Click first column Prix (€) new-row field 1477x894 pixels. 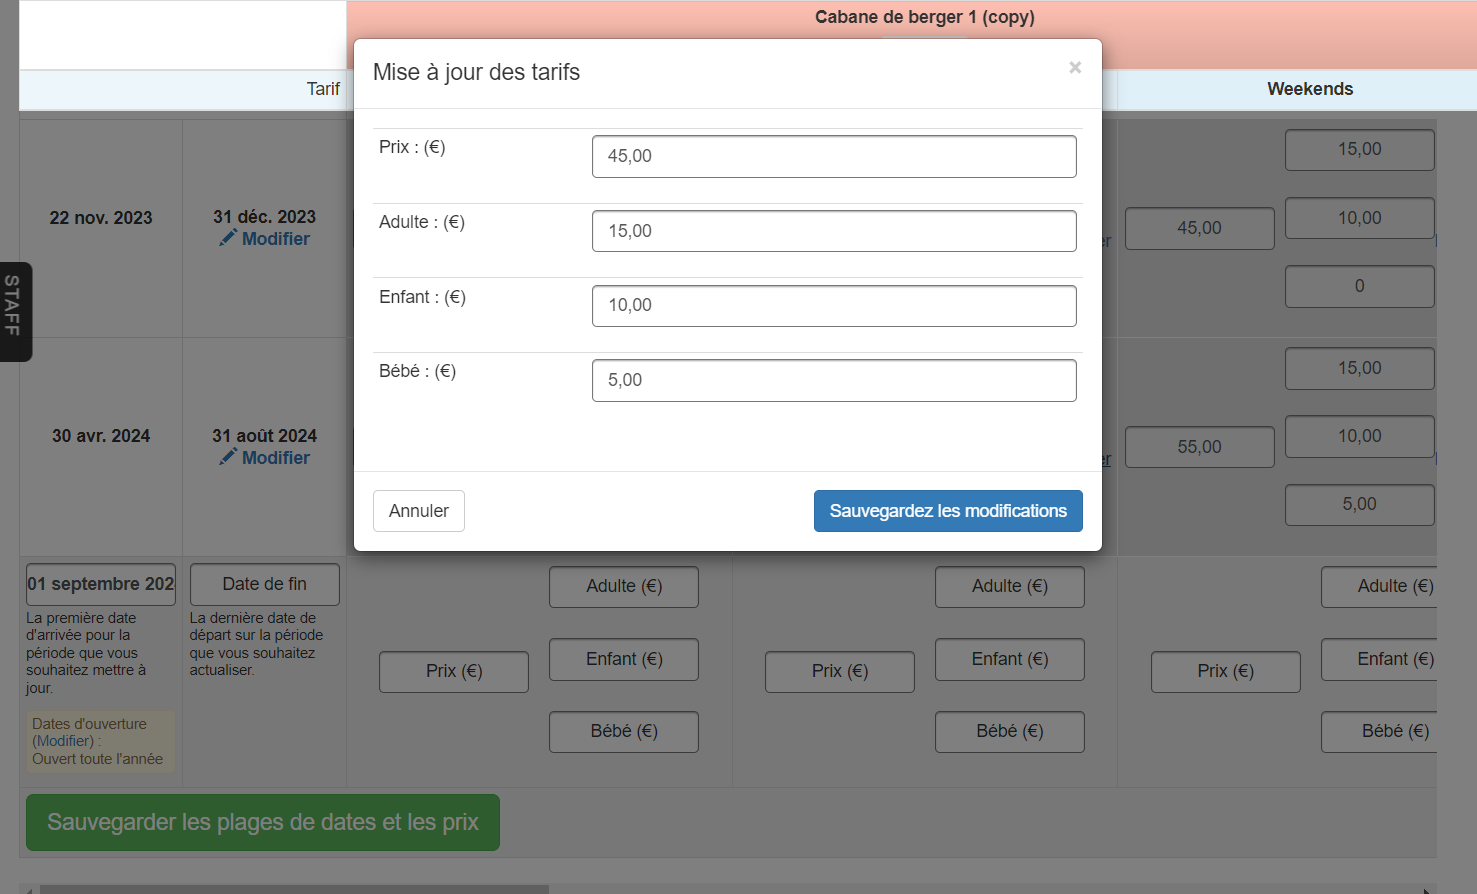[x=454, y=671]
